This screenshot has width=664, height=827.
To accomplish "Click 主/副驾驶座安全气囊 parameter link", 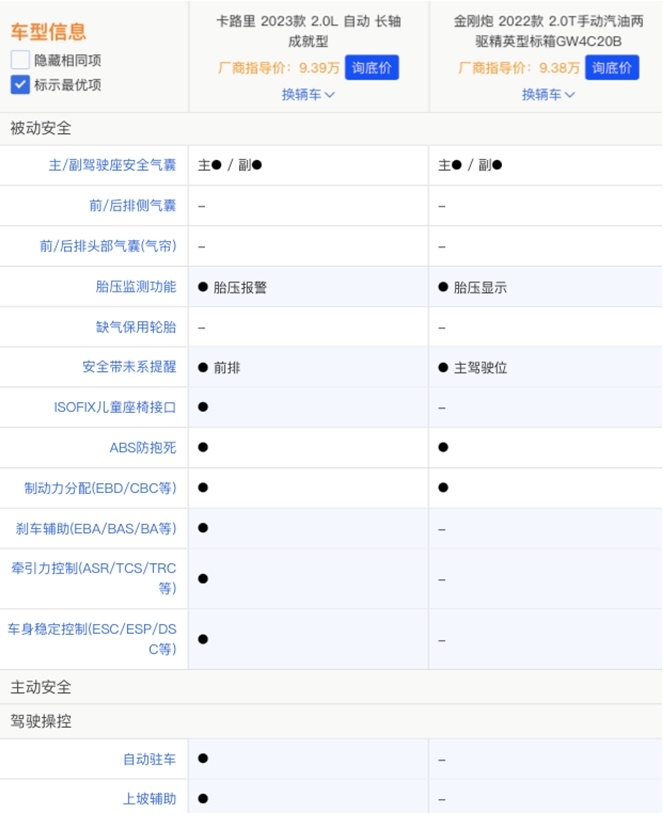I will pos(112,166).
